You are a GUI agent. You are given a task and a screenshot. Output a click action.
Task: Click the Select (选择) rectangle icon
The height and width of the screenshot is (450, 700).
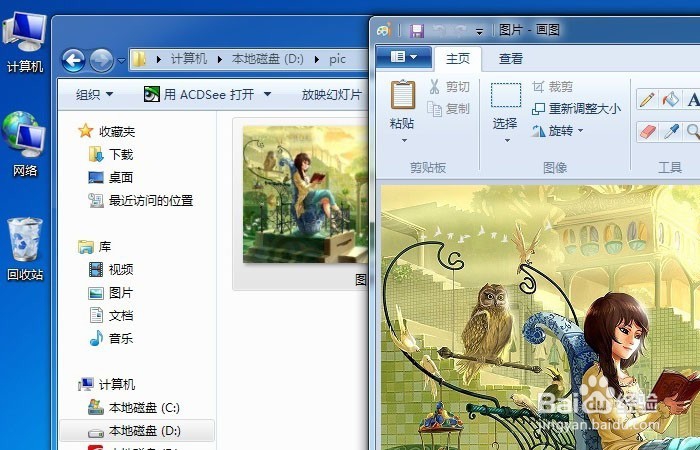506,95
